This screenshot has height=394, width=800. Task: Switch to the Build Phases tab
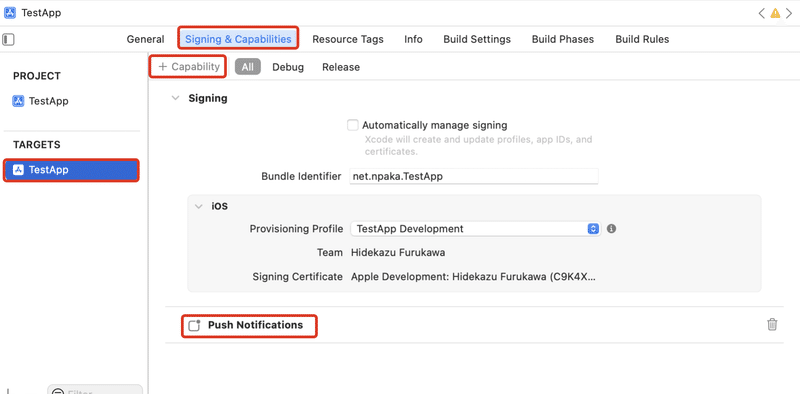[563, 39]
